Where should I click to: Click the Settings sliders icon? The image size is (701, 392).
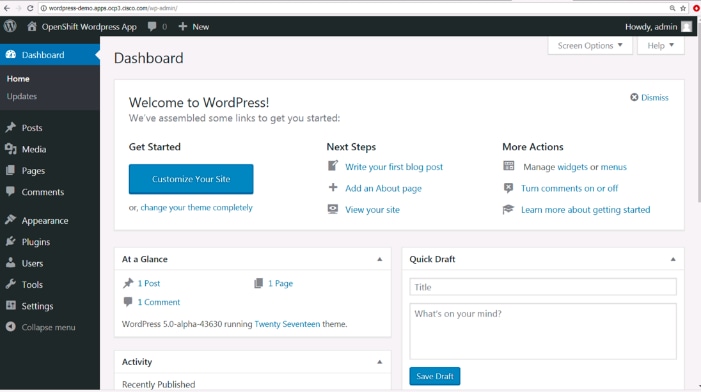point(11,306)
